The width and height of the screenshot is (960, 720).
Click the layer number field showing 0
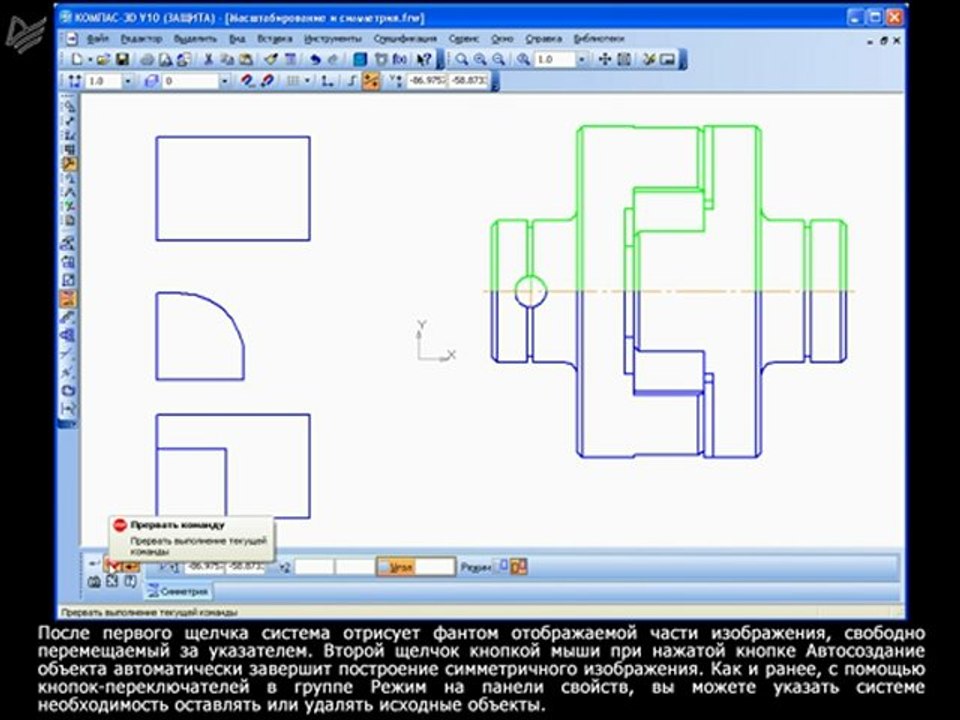click(190, 81)
